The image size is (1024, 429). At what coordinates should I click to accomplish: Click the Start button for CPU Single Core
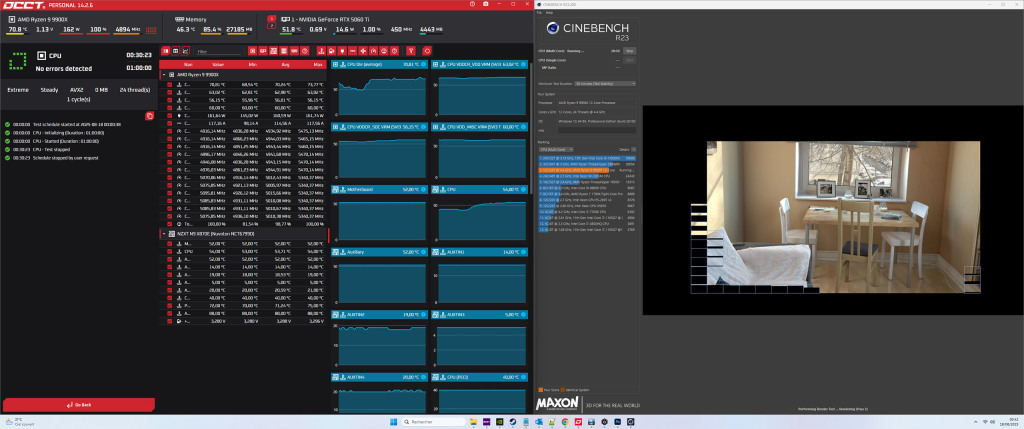pos(629,60)
